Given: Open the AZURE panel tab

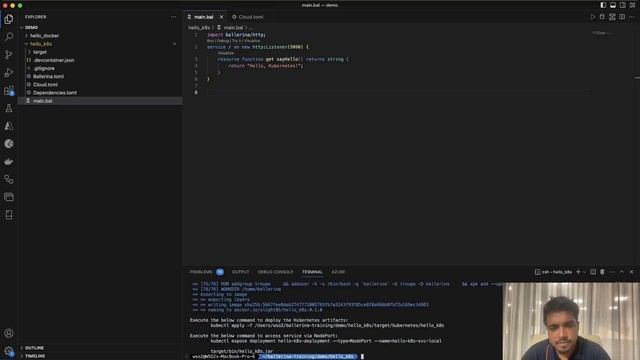Looking at the screenshot, I should click(338, 272).
